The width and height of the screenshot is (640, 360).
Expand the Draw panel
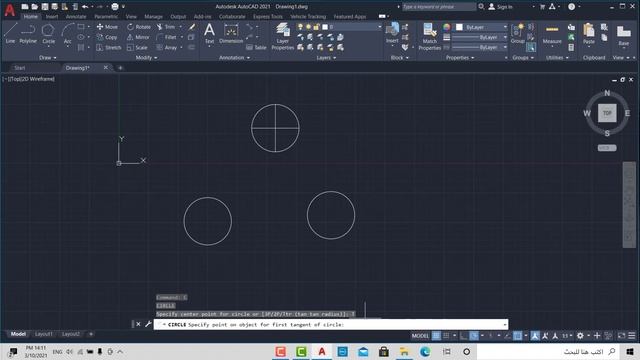pos(48,58)
